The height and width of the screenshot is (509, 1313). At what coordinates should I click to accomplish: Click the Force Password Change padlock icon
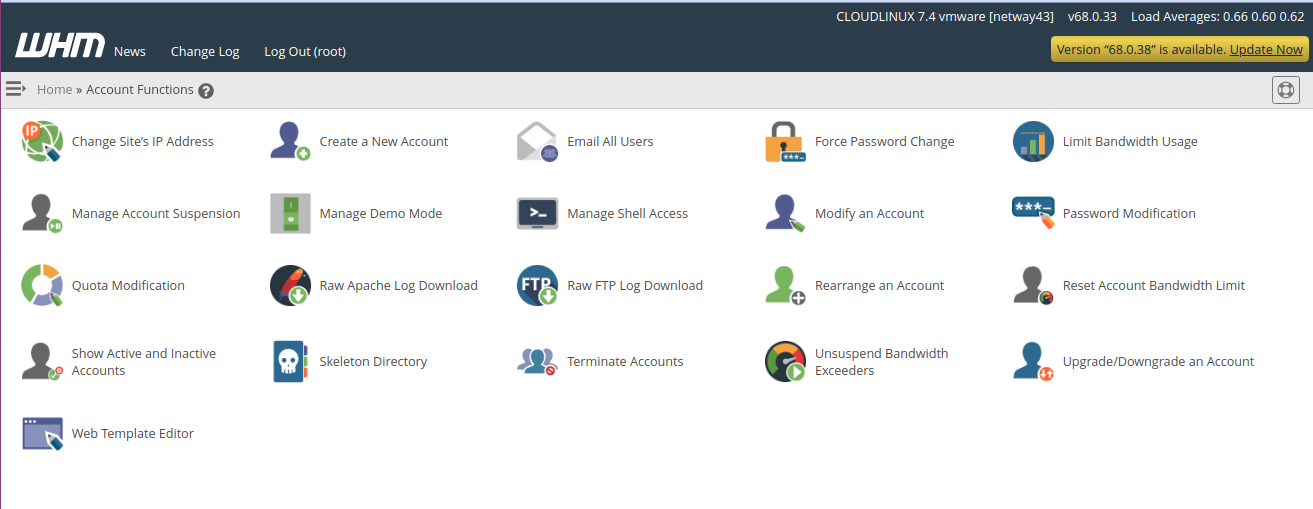785,142
